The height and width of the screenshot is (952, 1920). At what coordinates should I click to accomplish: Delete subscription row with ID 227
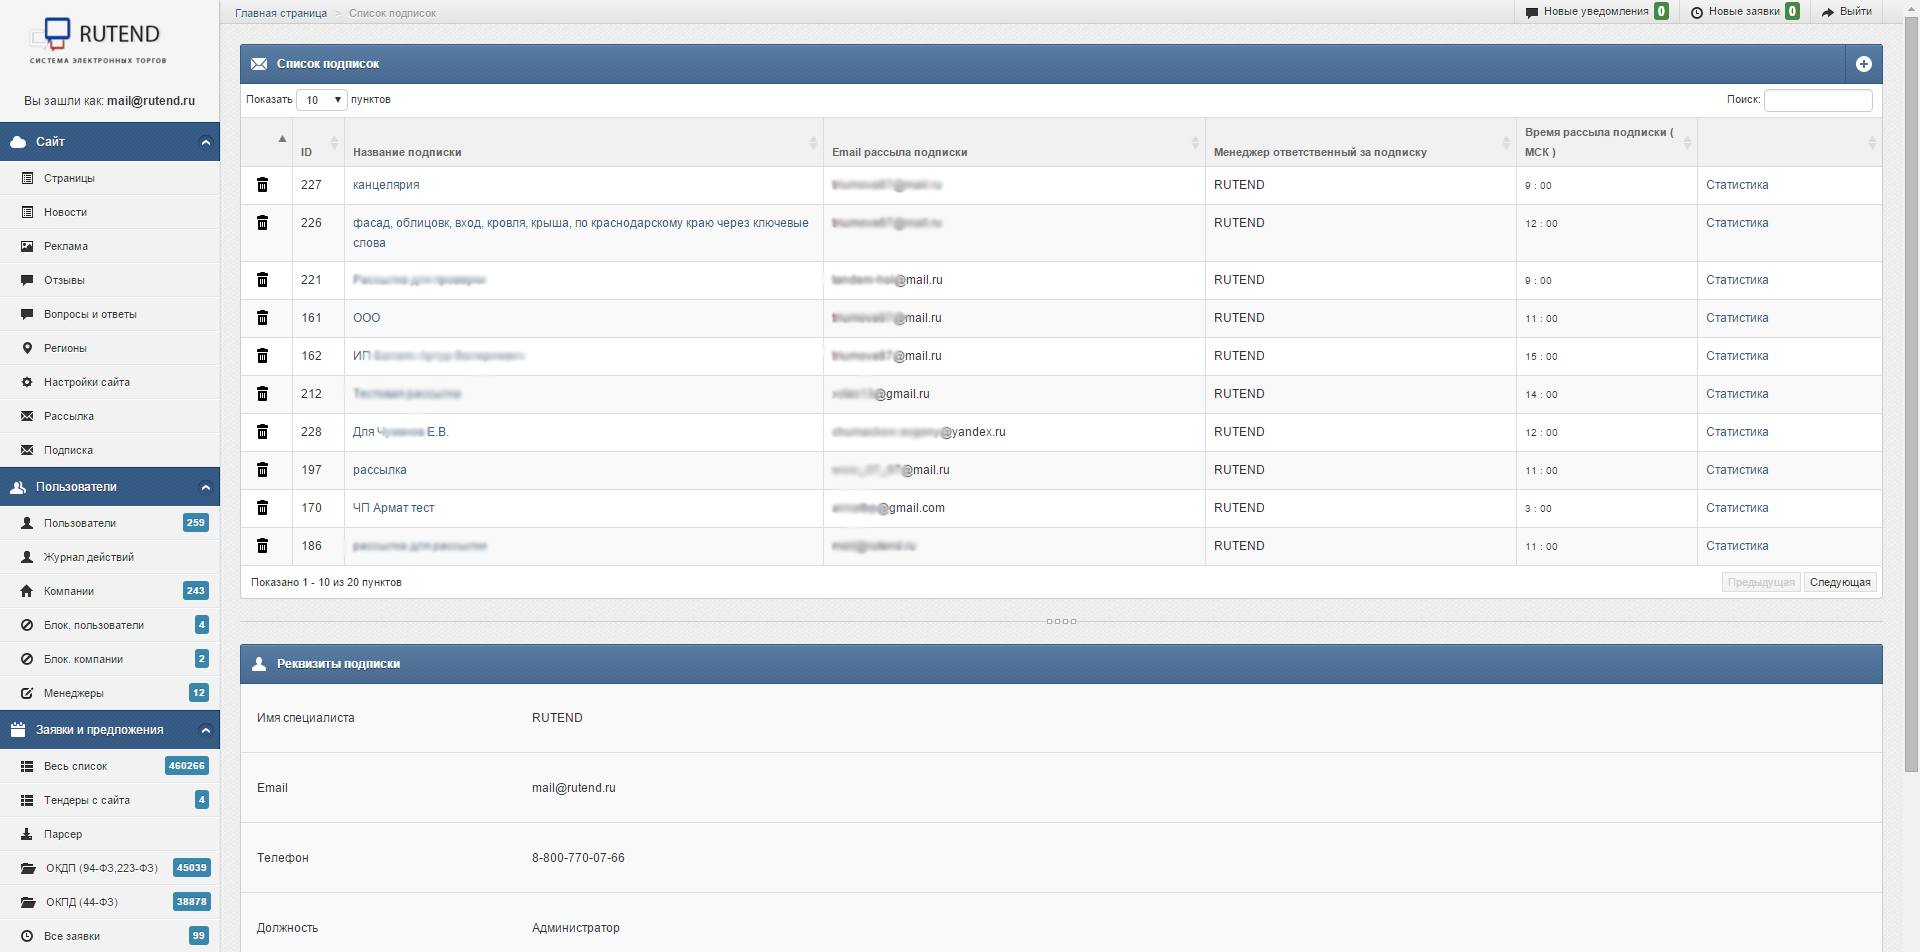pos(262,185)
